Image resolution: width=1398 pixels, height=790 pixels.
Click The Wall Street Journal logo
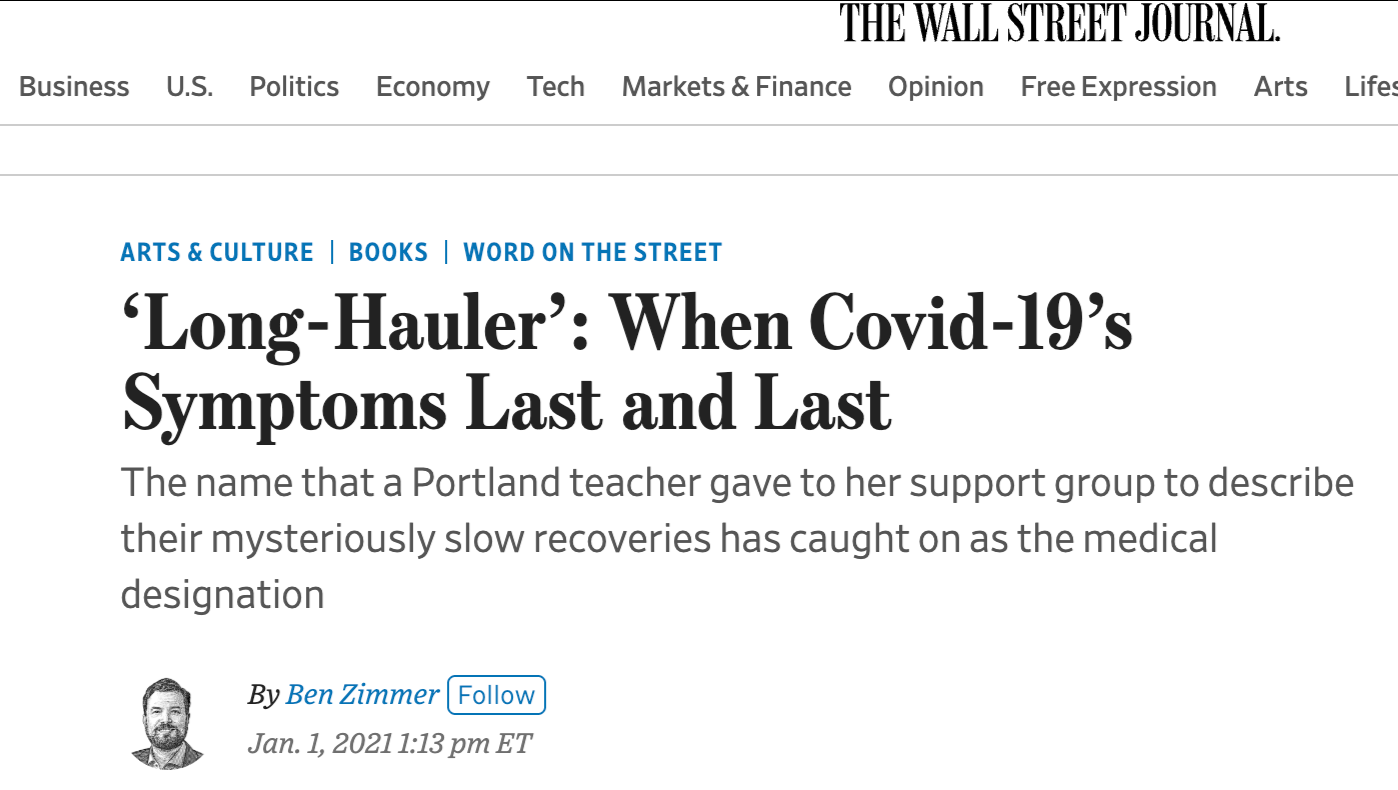tap(1059, 23)
